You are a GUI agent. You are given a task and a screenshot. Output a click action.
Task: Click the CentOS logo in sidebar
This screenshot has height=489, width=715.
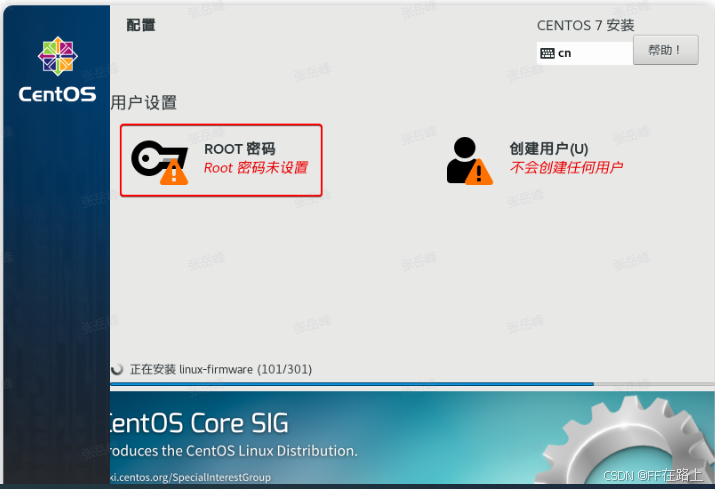(57, 69)
